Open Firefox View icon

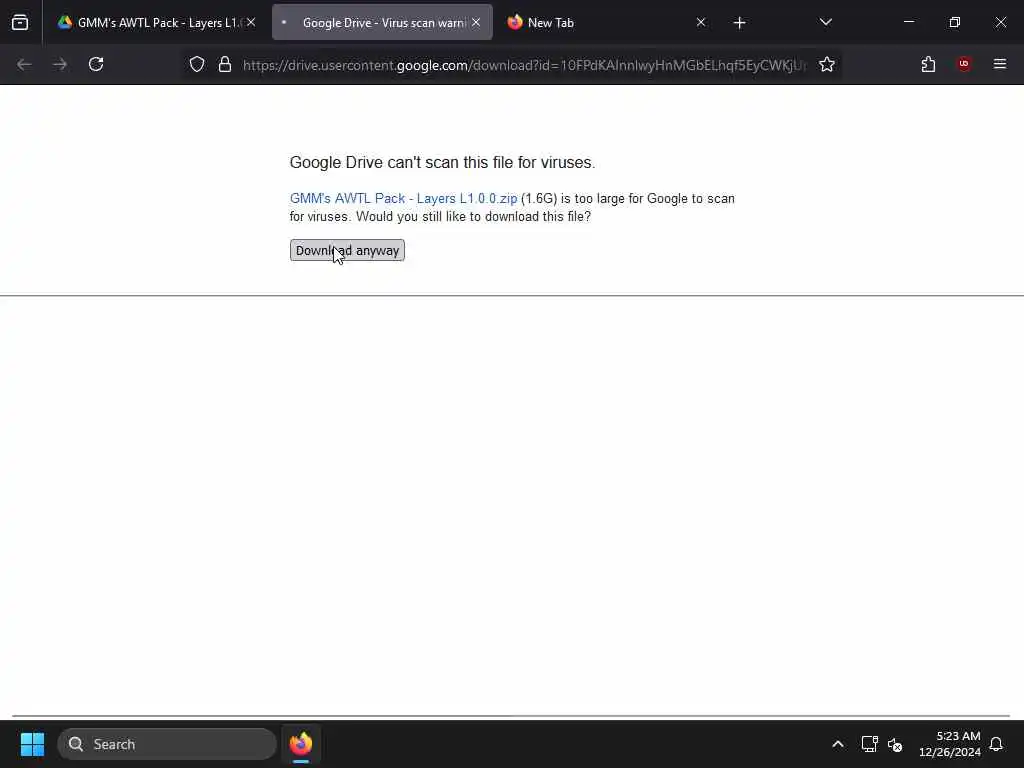pyautogui.click(x=20, y=23)
